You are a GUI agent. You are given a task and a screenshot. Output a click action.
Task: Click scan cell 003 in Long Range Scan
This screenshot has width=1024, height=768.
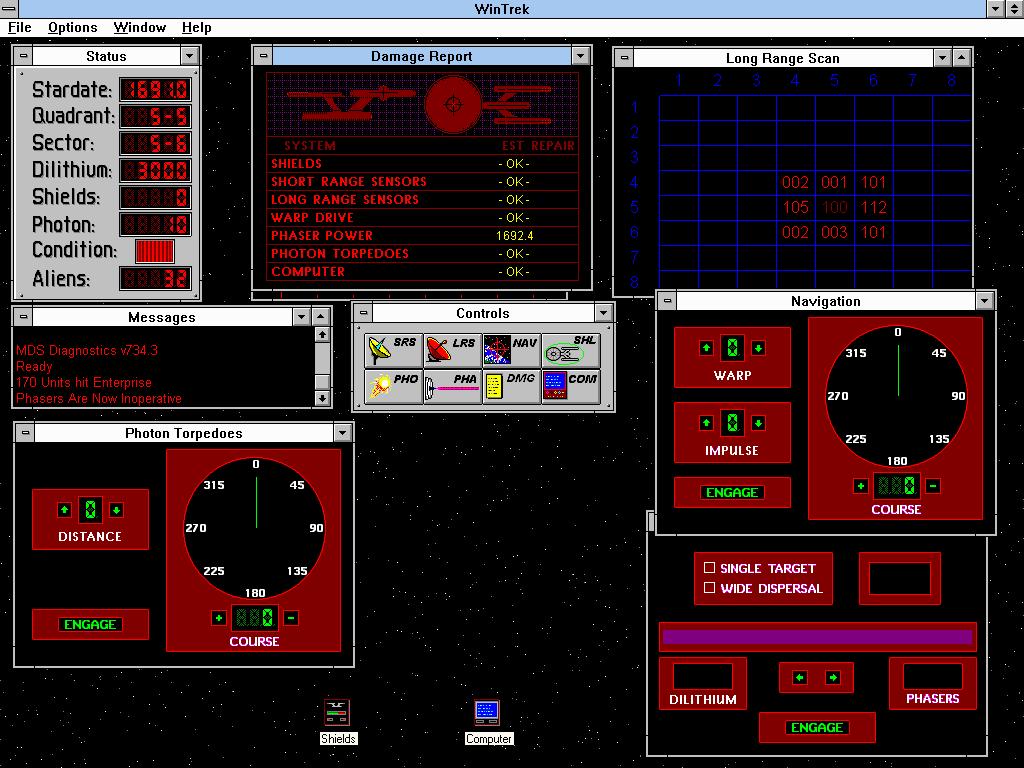(x=834, y=232)
